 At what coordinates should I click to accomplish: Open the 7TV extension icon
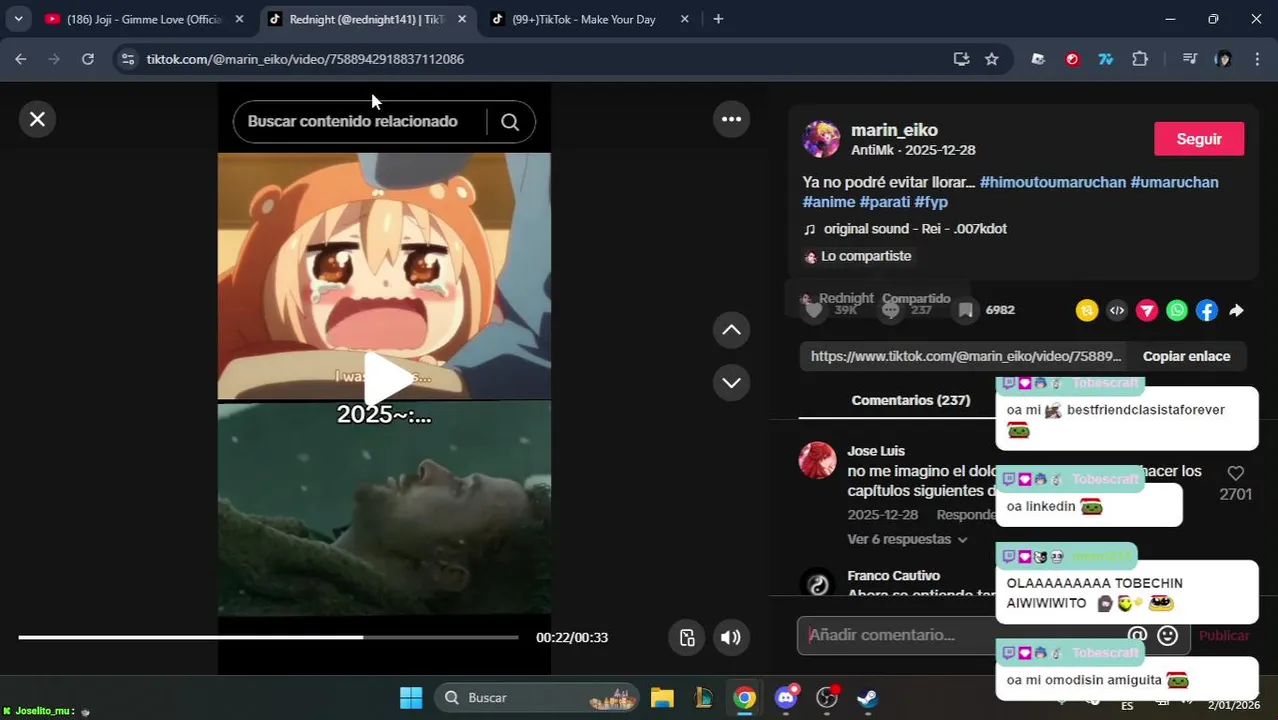1106,59
